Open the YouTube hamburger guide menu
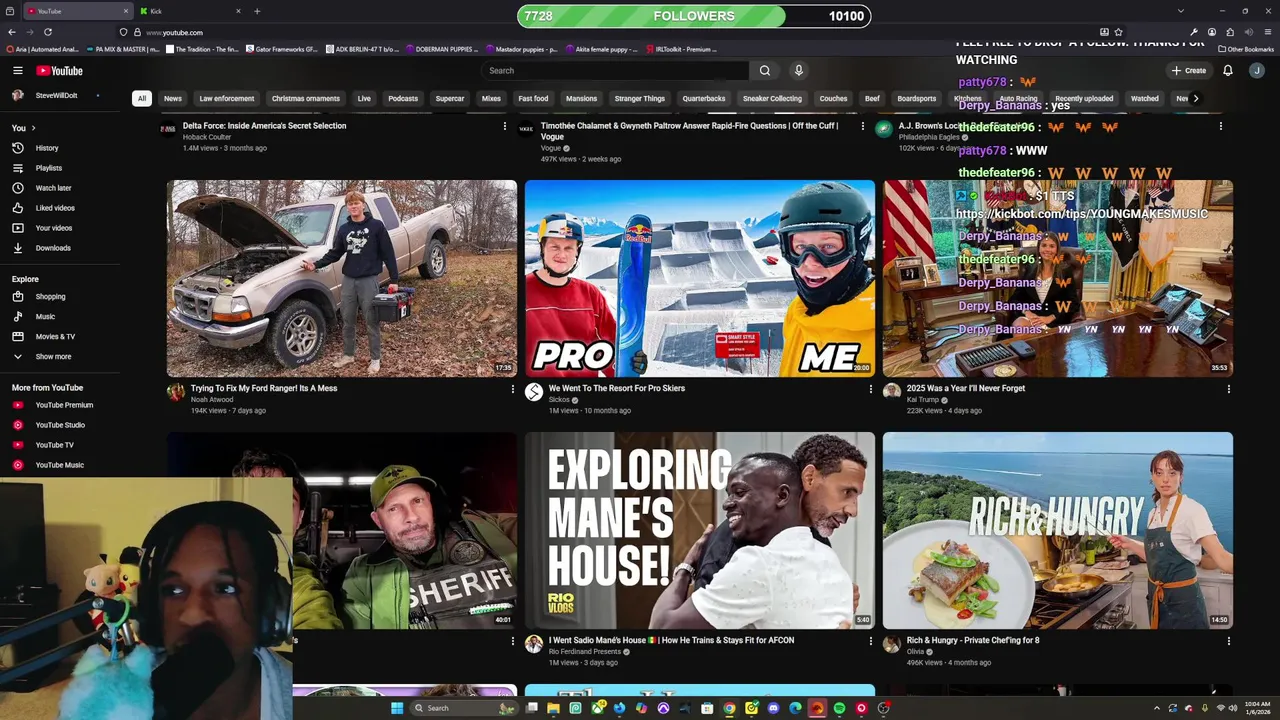Image resolution: width=1280 pixels, height=720 pixels. pos(18,71)
